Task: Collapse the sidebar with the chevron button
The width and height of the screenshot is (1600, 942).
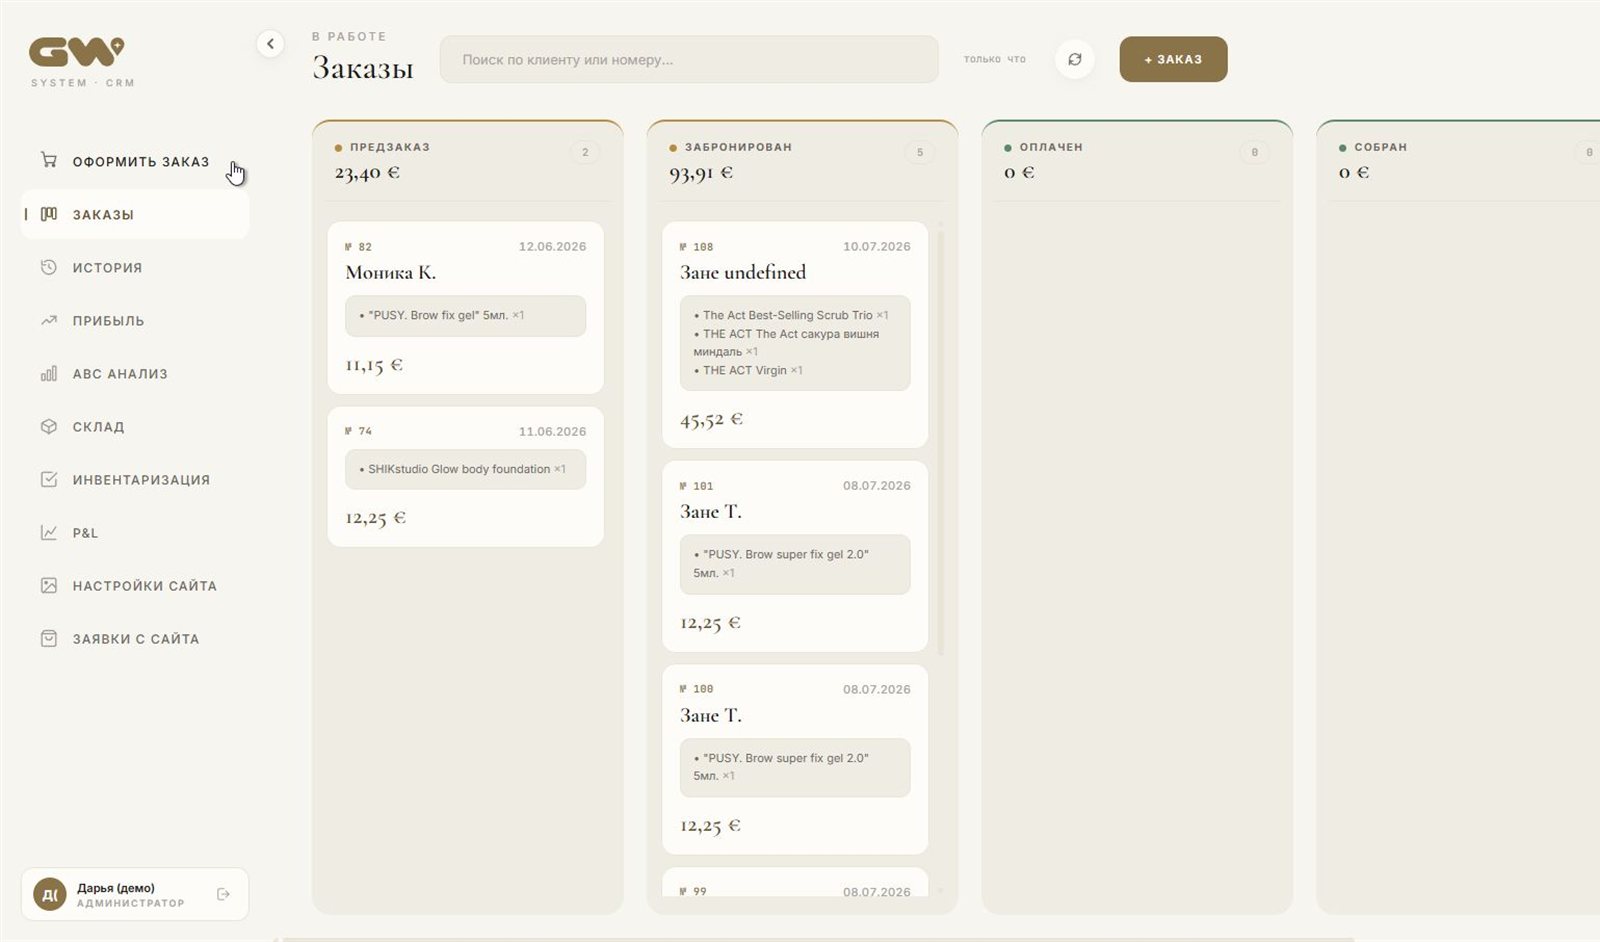Action: (270, 44)
